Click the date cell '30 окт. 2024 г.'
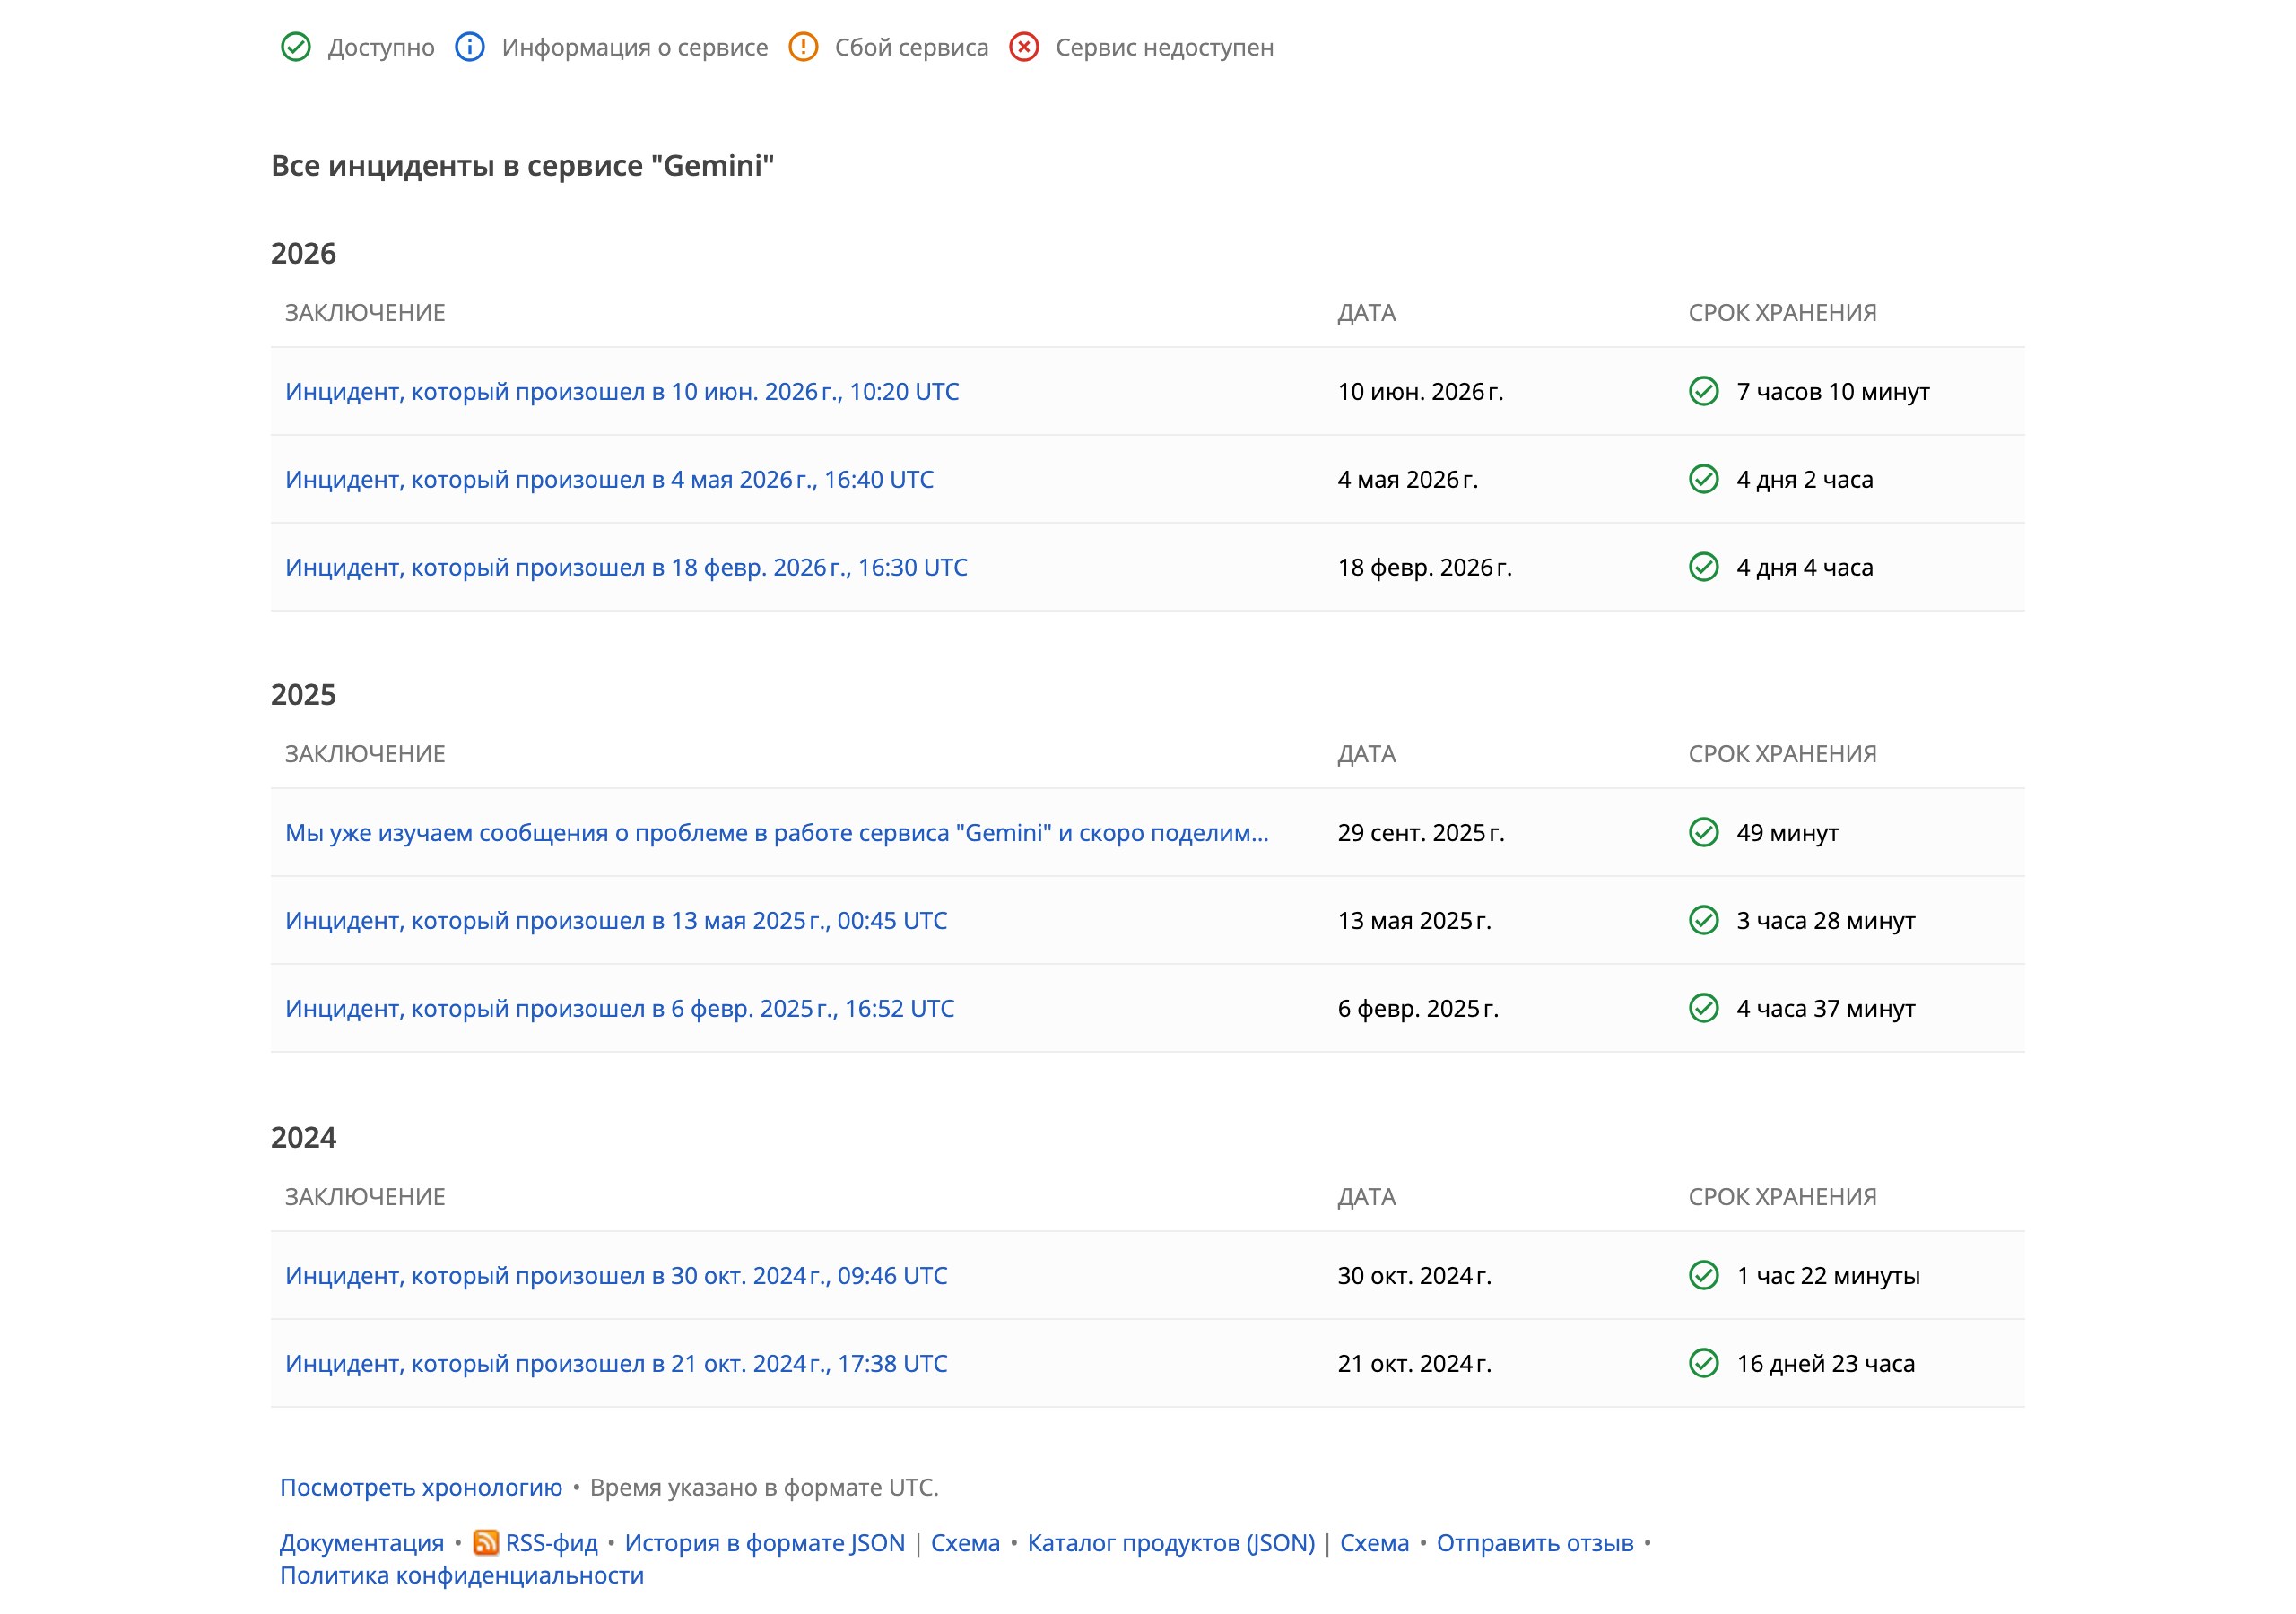This screenshot has width=2296, height=1614. 1414,1275
